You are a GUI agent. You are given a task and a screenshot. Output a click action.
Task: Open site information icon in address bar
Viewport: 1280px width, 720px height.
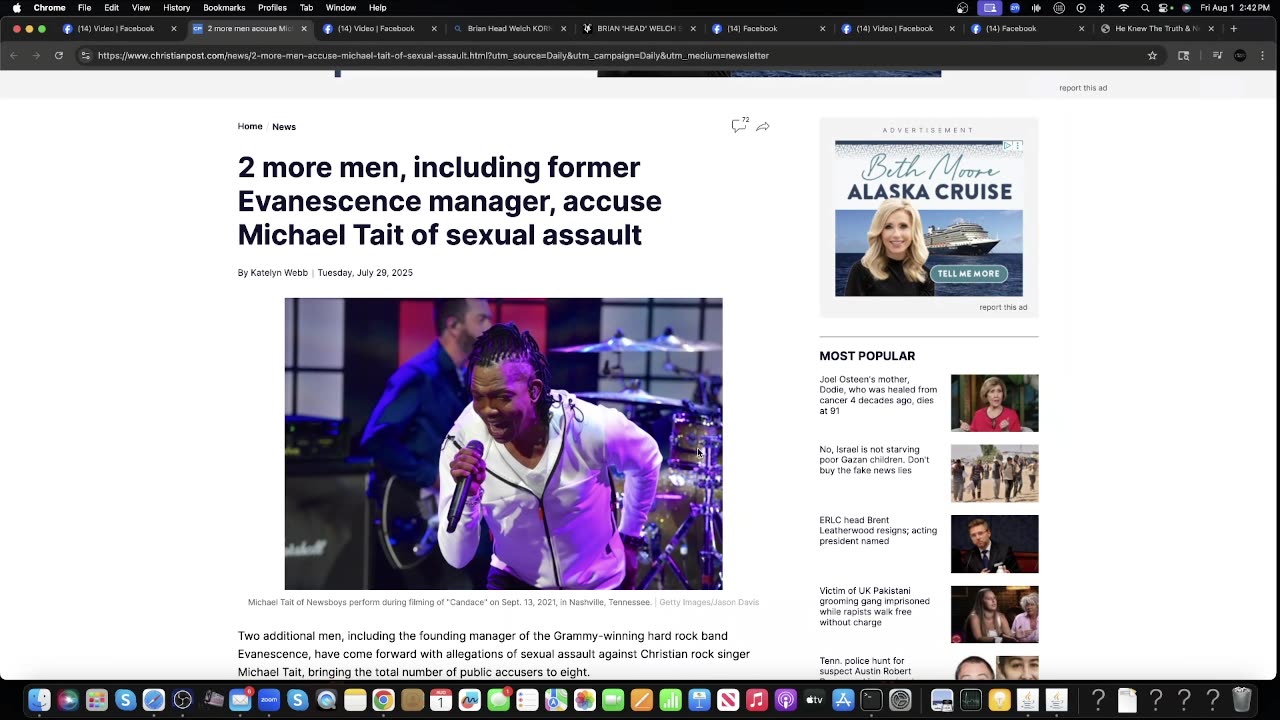(x=85, y=56)
